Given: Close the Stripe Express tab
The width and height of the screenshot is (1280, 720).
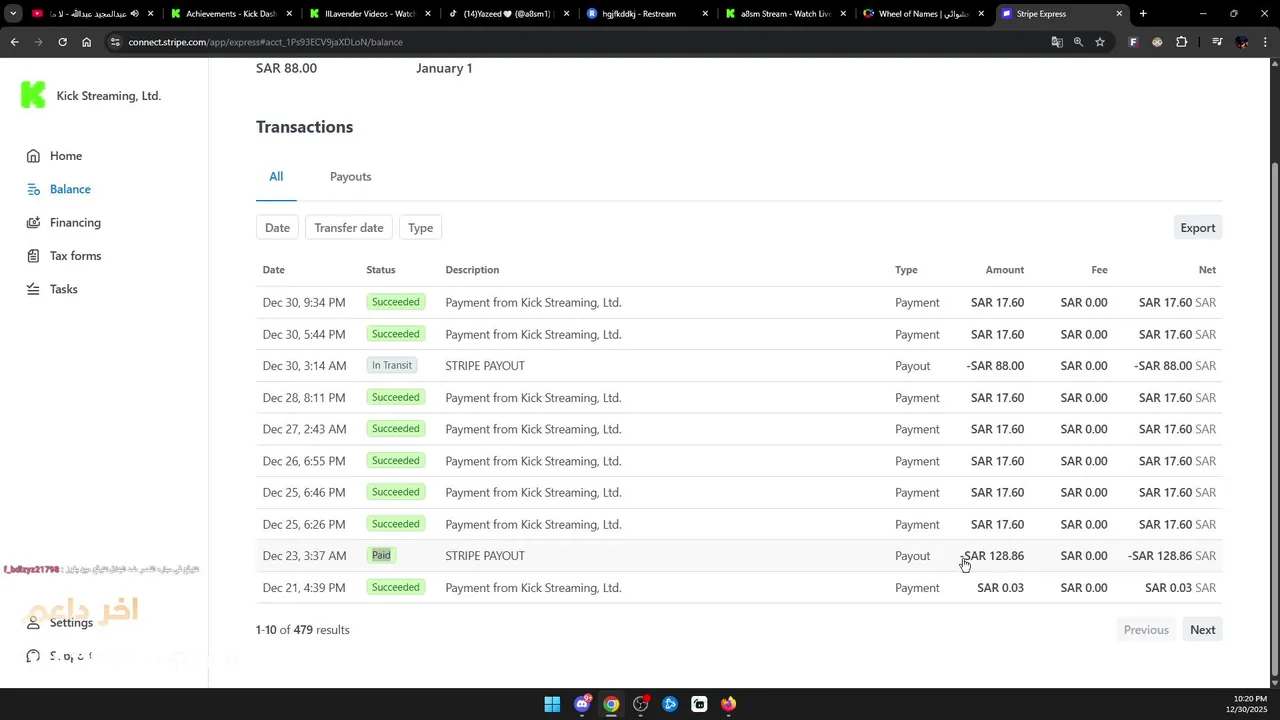Looking at the screenshot, I should 1119,14.
